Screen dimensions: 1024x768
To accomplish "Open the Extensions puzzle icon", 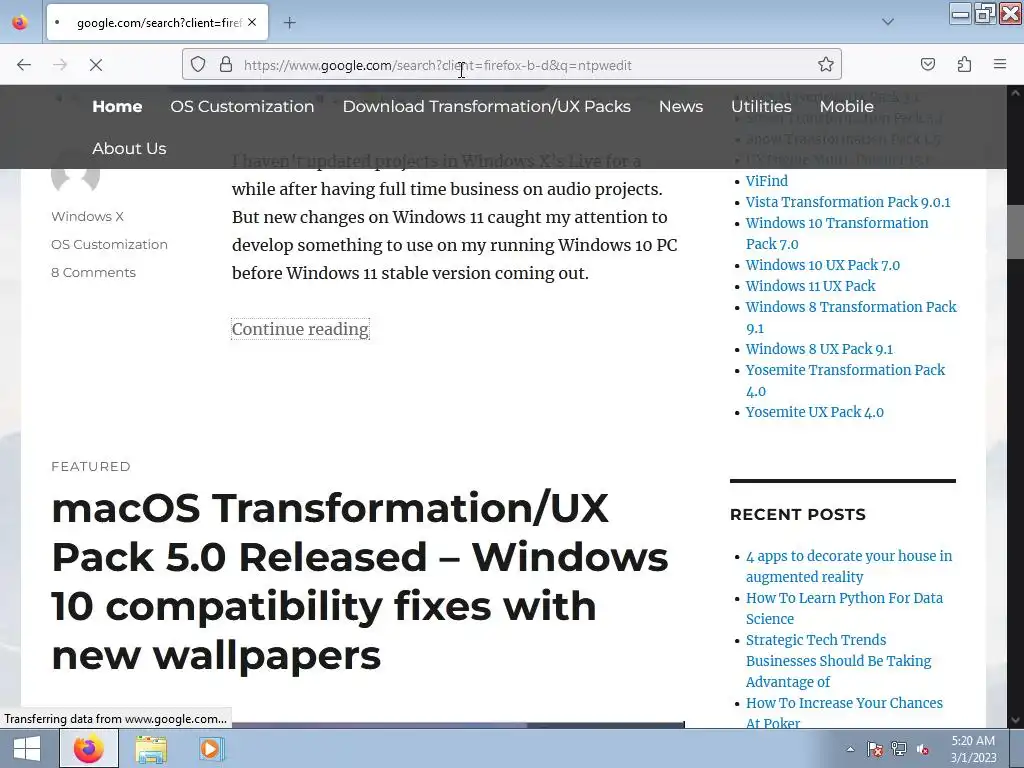I will coord(964,64).
